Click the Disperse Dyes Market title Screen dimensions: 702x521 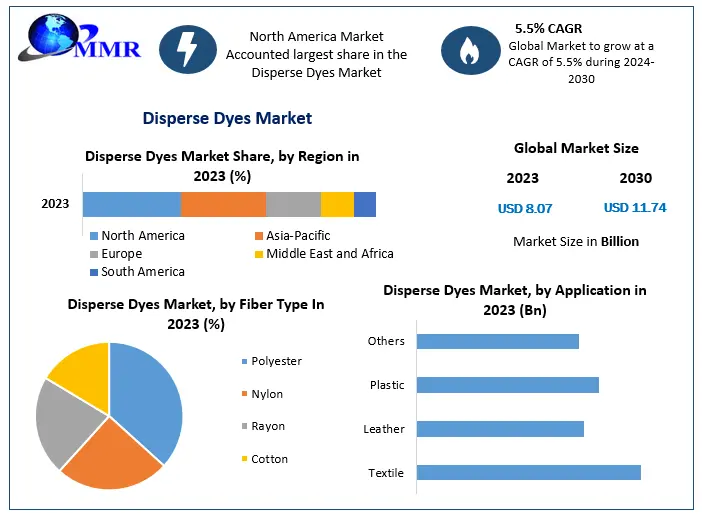coord(227,118)
